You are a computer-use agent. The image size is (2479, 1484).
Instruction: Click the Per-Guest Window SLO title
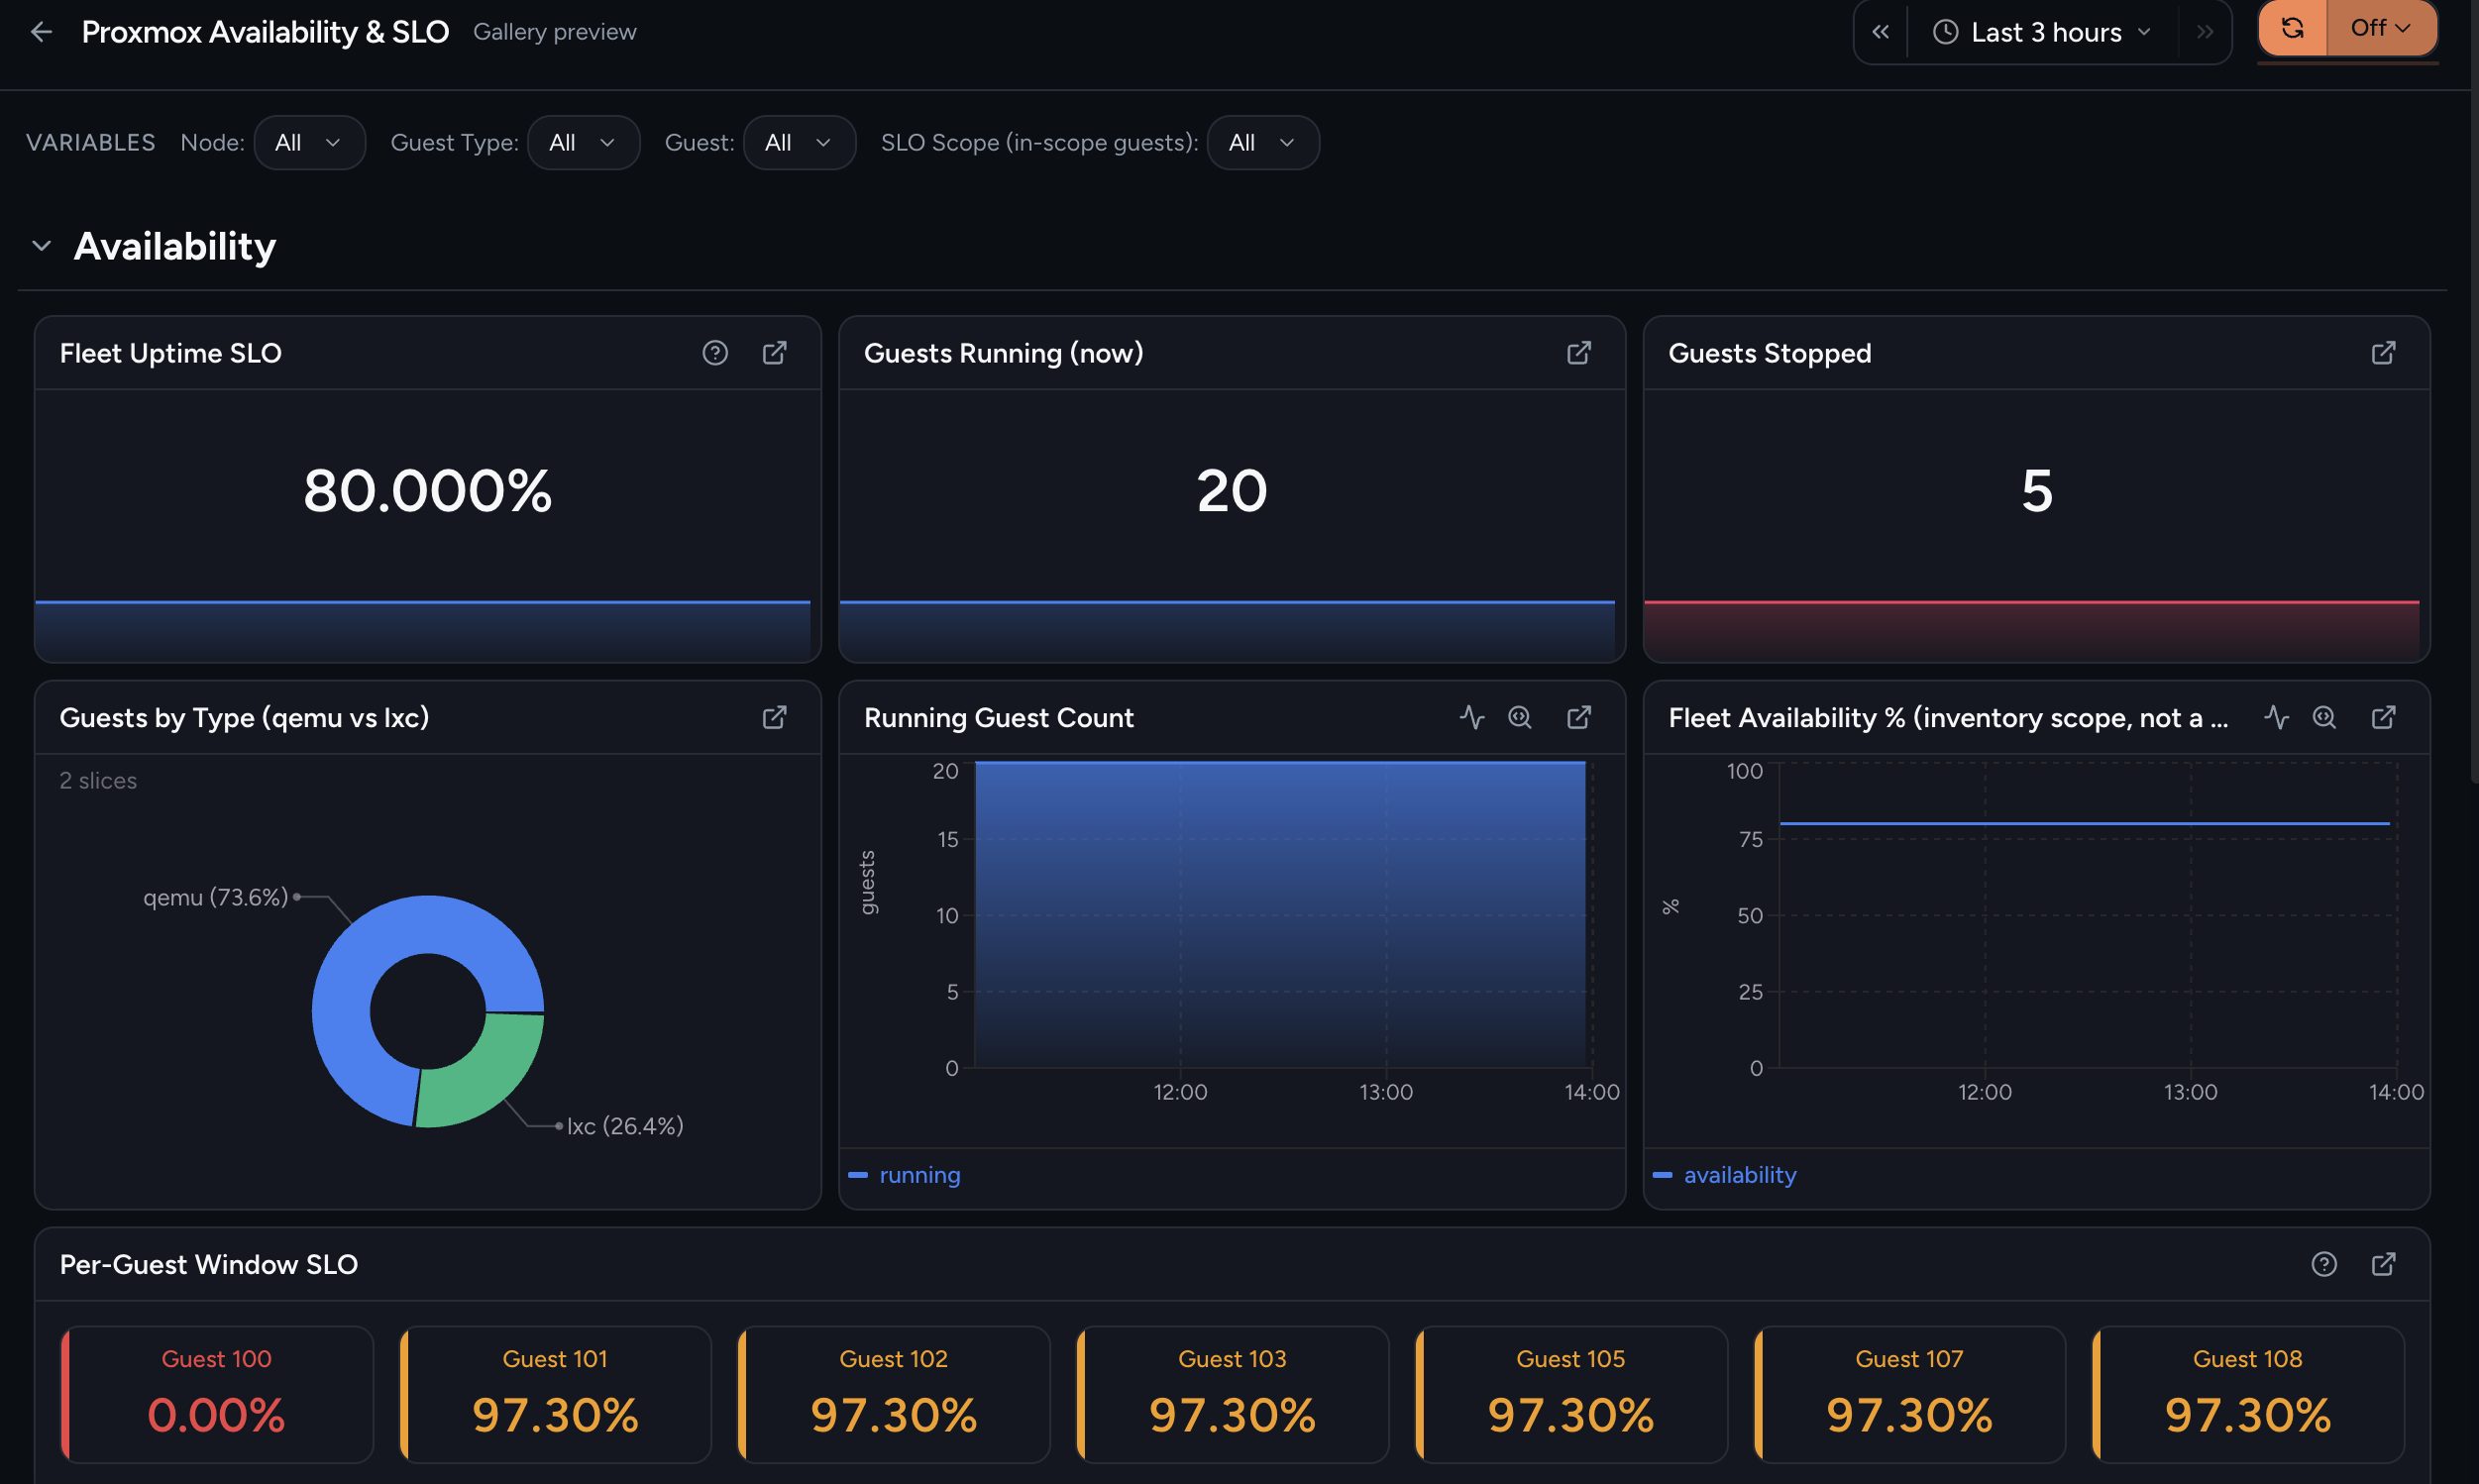(x=209, y=1265)
